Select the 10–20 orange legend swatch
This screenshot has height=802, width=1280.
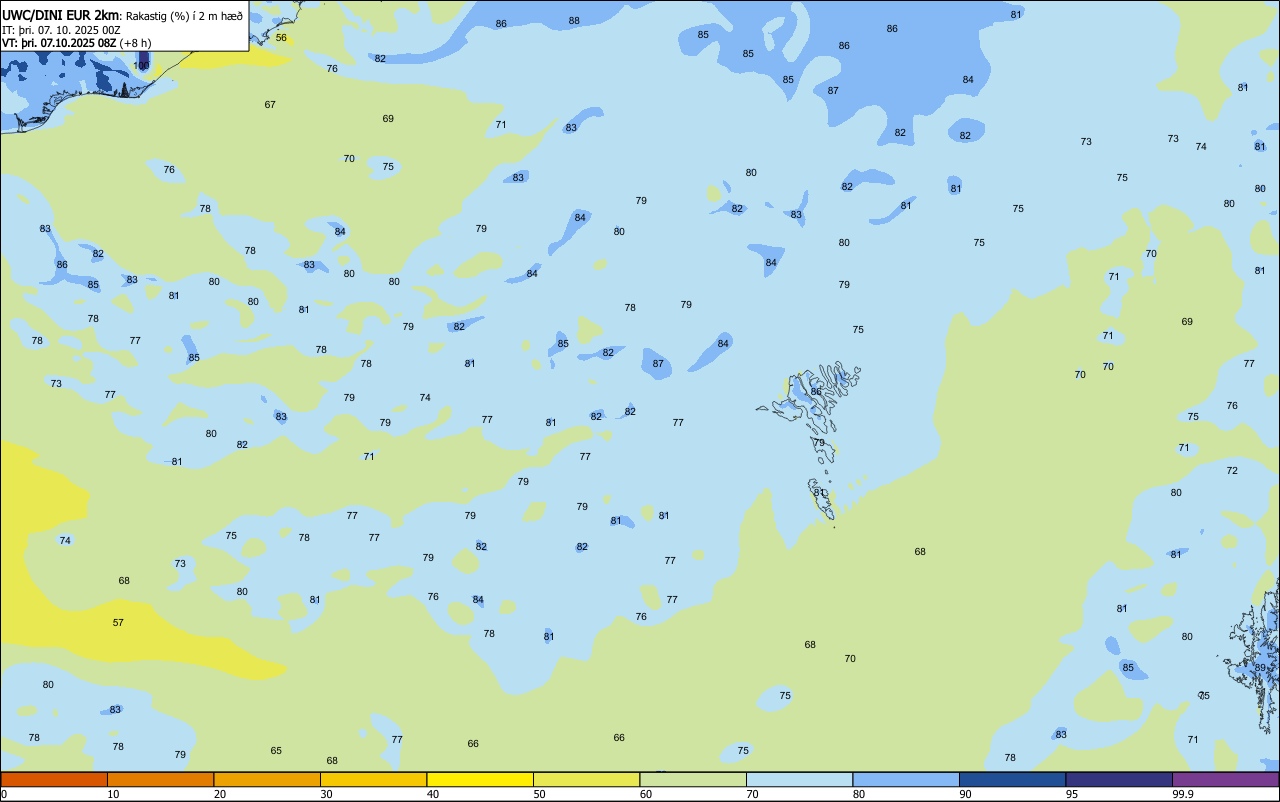(160, 779)
